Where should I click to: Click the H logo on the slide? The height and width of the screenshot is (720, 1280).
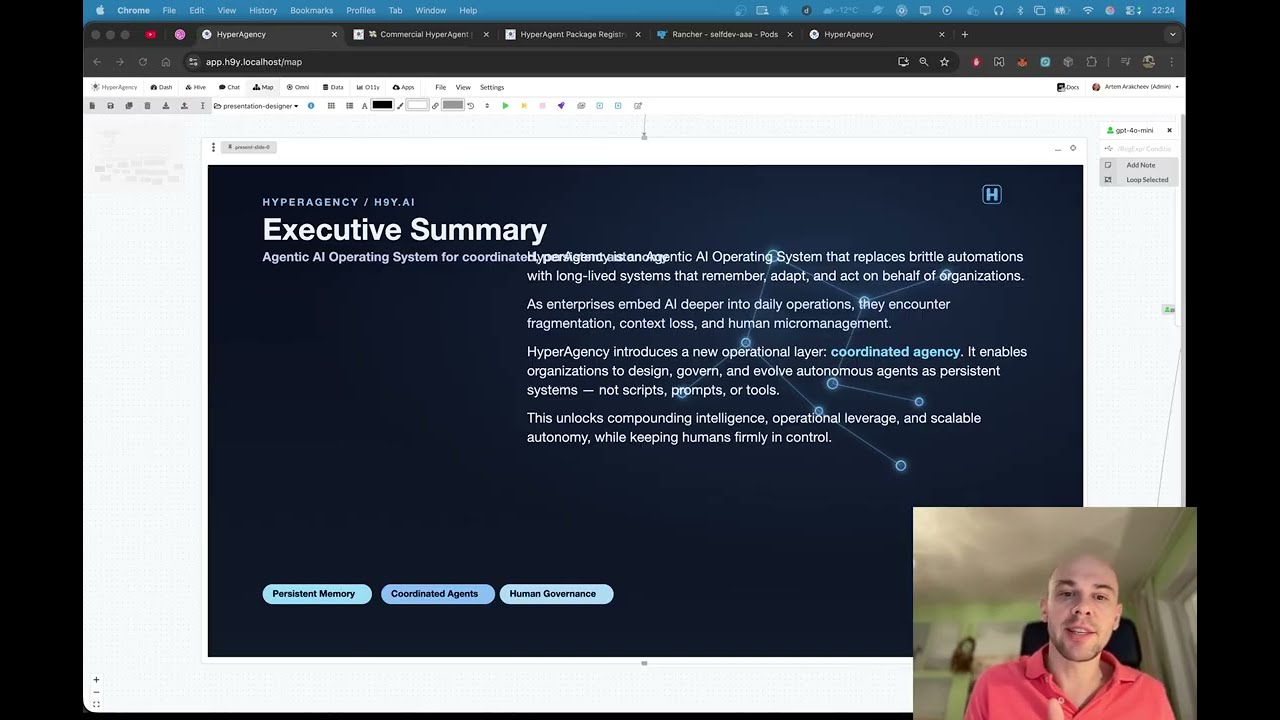[991, 194]
